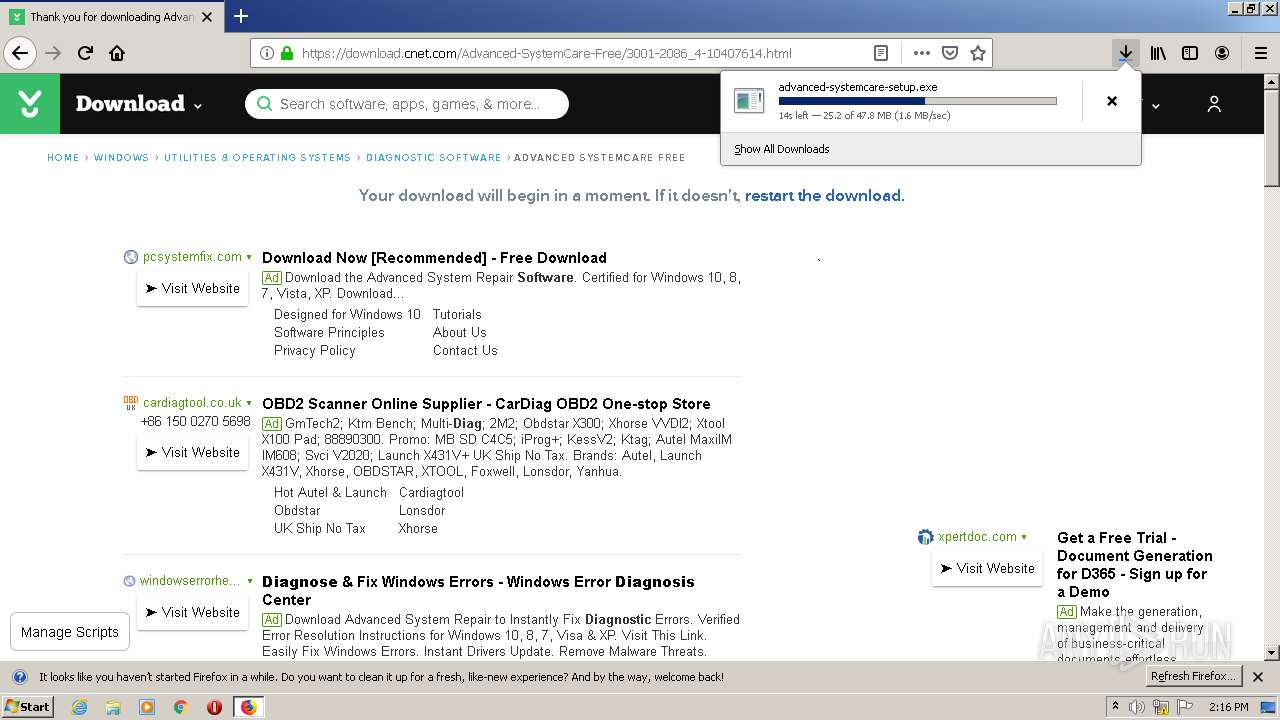Click the green CNET Download logo

pyautogui.click(x=30, y=103)
